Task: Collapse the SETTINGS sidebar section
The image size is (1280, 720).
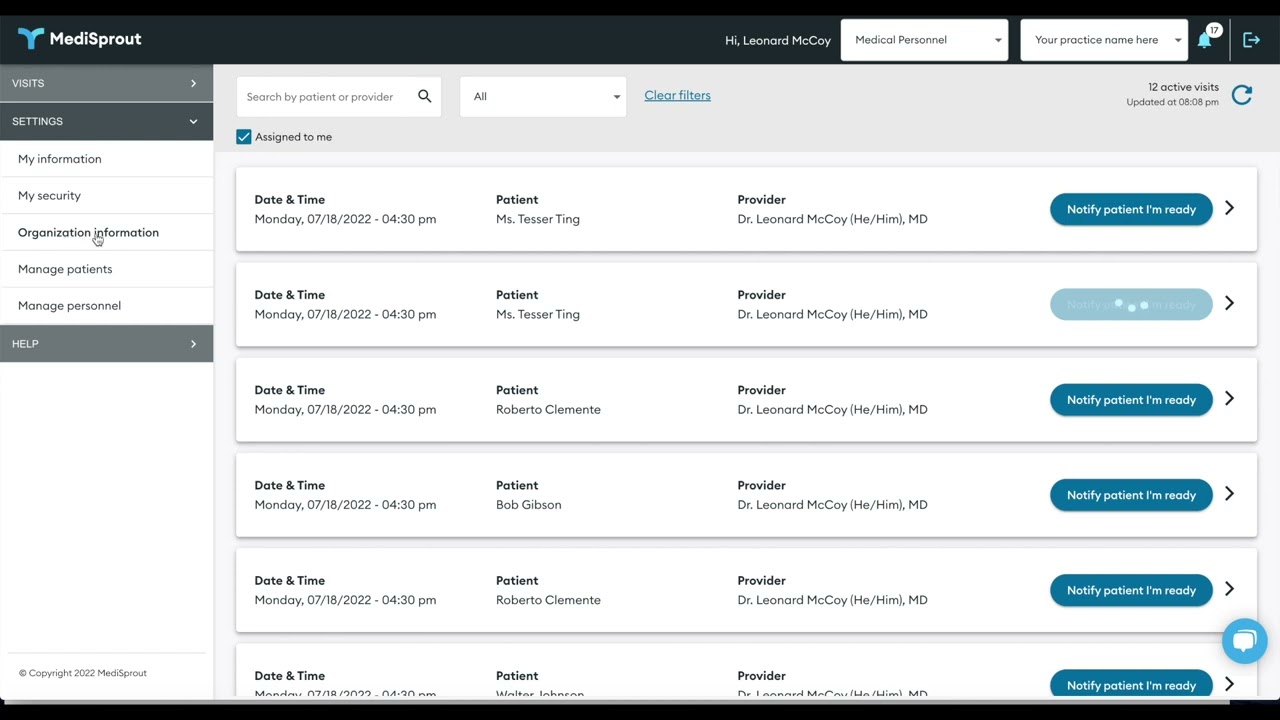Action: 106,121
